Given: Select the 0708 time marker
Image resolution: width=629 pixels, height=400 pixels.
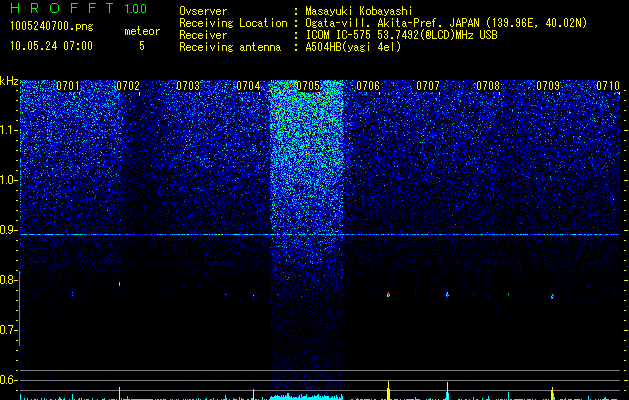Looking at the screenshot, I should pos(488,86).
